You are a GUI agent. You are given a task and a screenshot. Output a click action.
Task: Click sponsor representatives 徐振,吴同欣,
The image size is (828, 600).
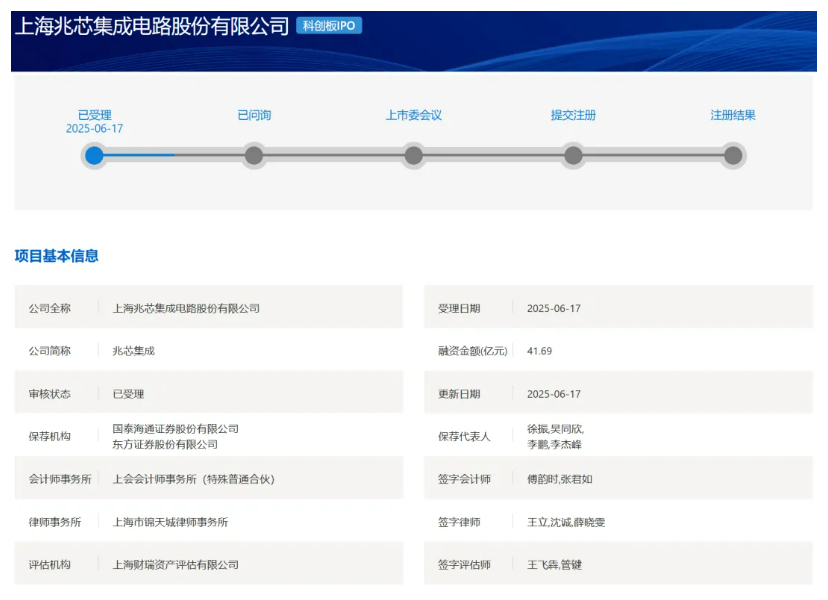click(556, 428)
